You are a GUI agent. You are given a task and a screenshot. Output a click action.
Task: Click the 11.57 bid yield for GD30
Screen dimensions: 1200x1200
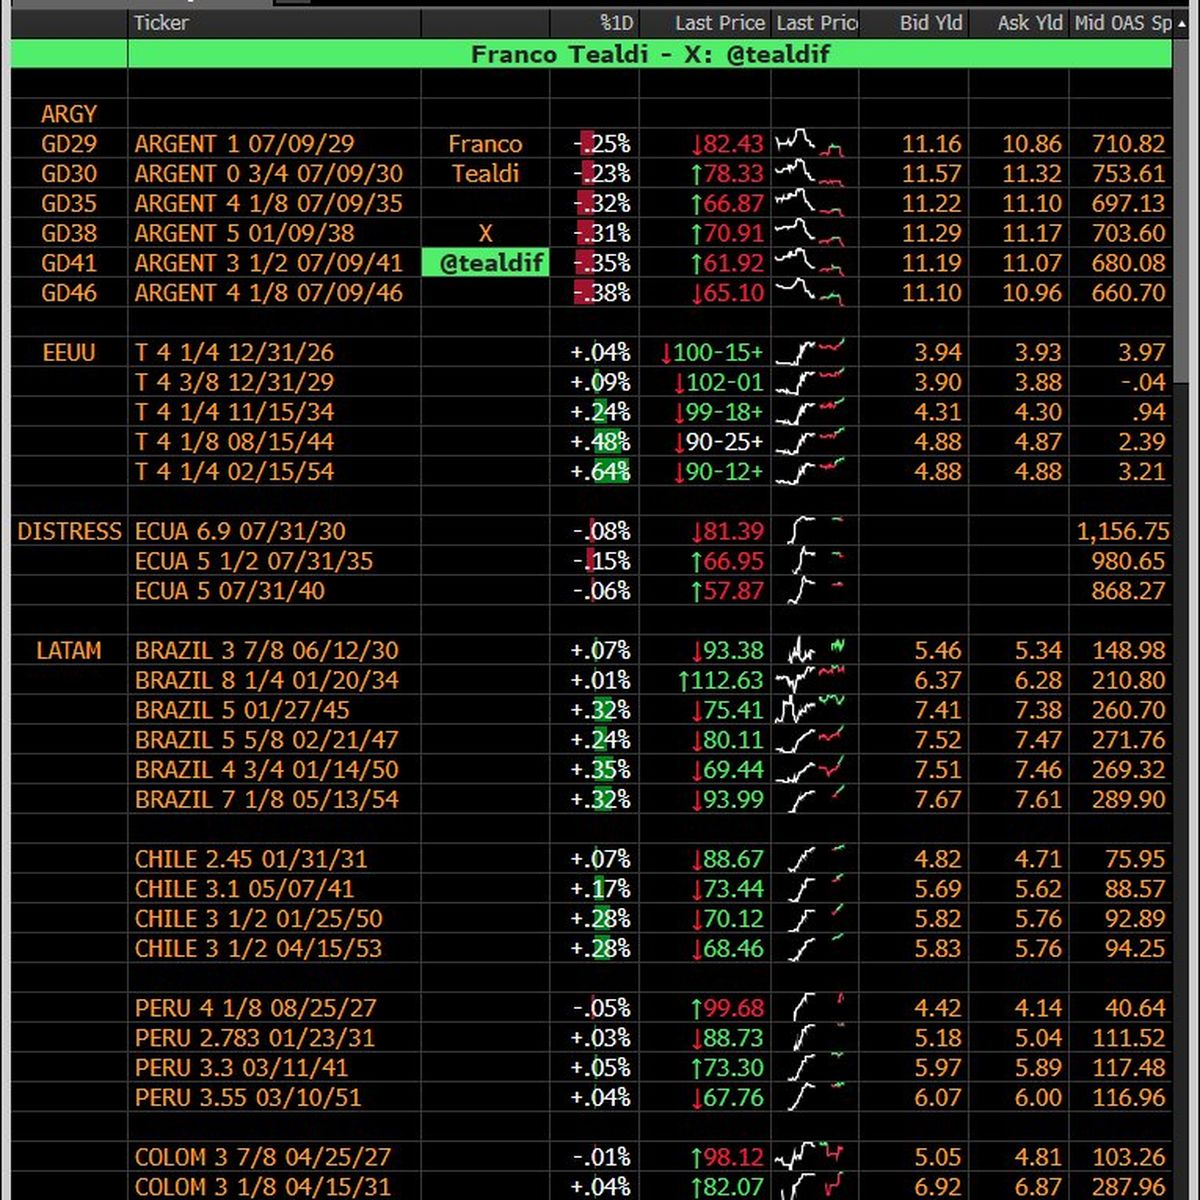[931, 174]
